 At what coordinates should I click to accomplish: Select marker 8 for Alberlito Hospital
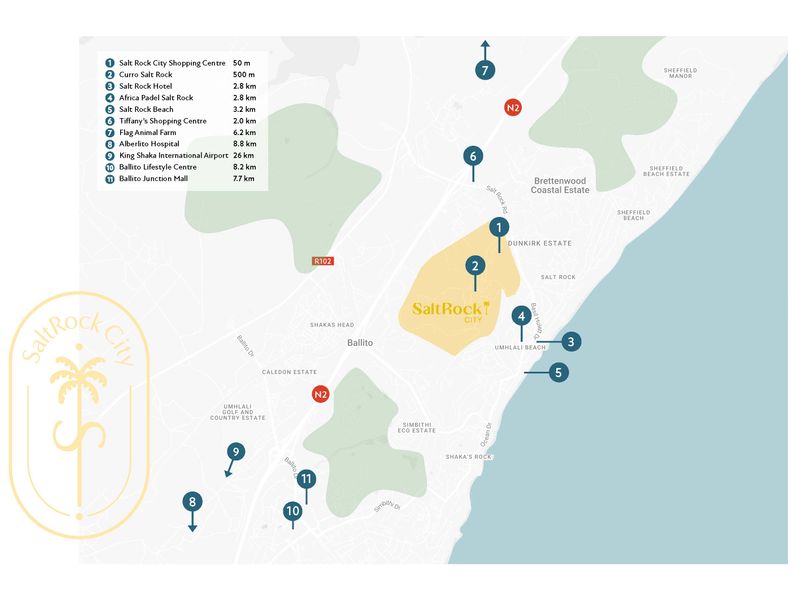[x=192, y=502]
